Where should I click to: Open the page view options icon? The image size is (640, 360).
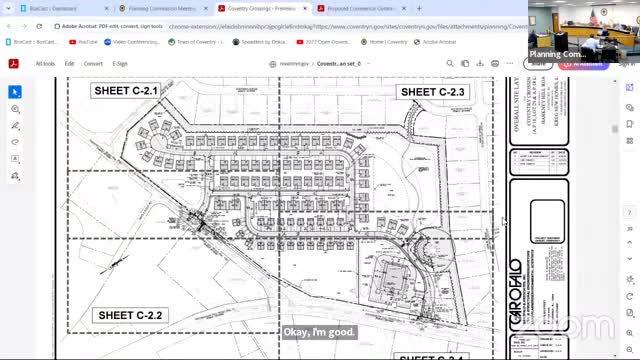pyautogui.click(x=629, y=313)
